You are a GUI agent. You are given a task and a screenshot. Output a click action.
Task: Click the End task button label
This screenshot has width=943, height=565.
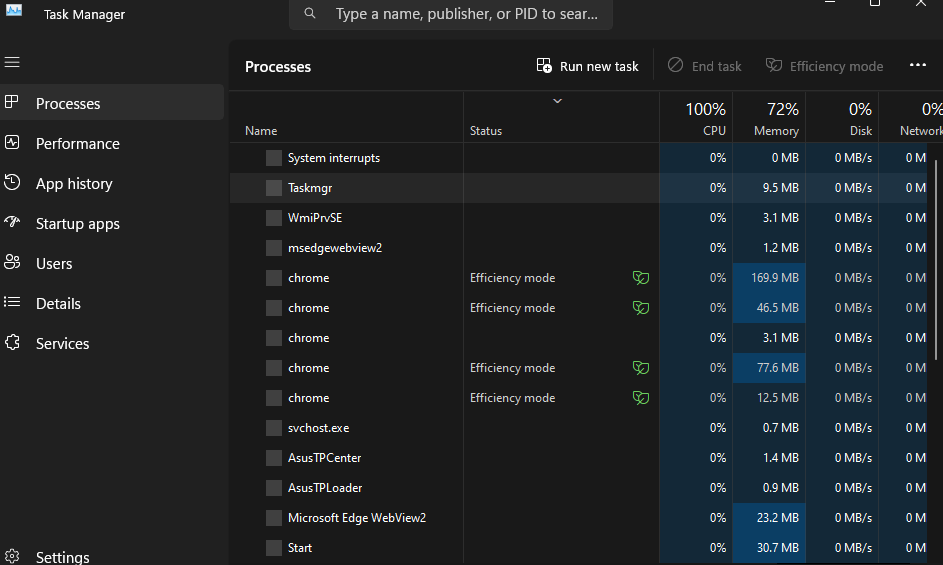point(716,66)
